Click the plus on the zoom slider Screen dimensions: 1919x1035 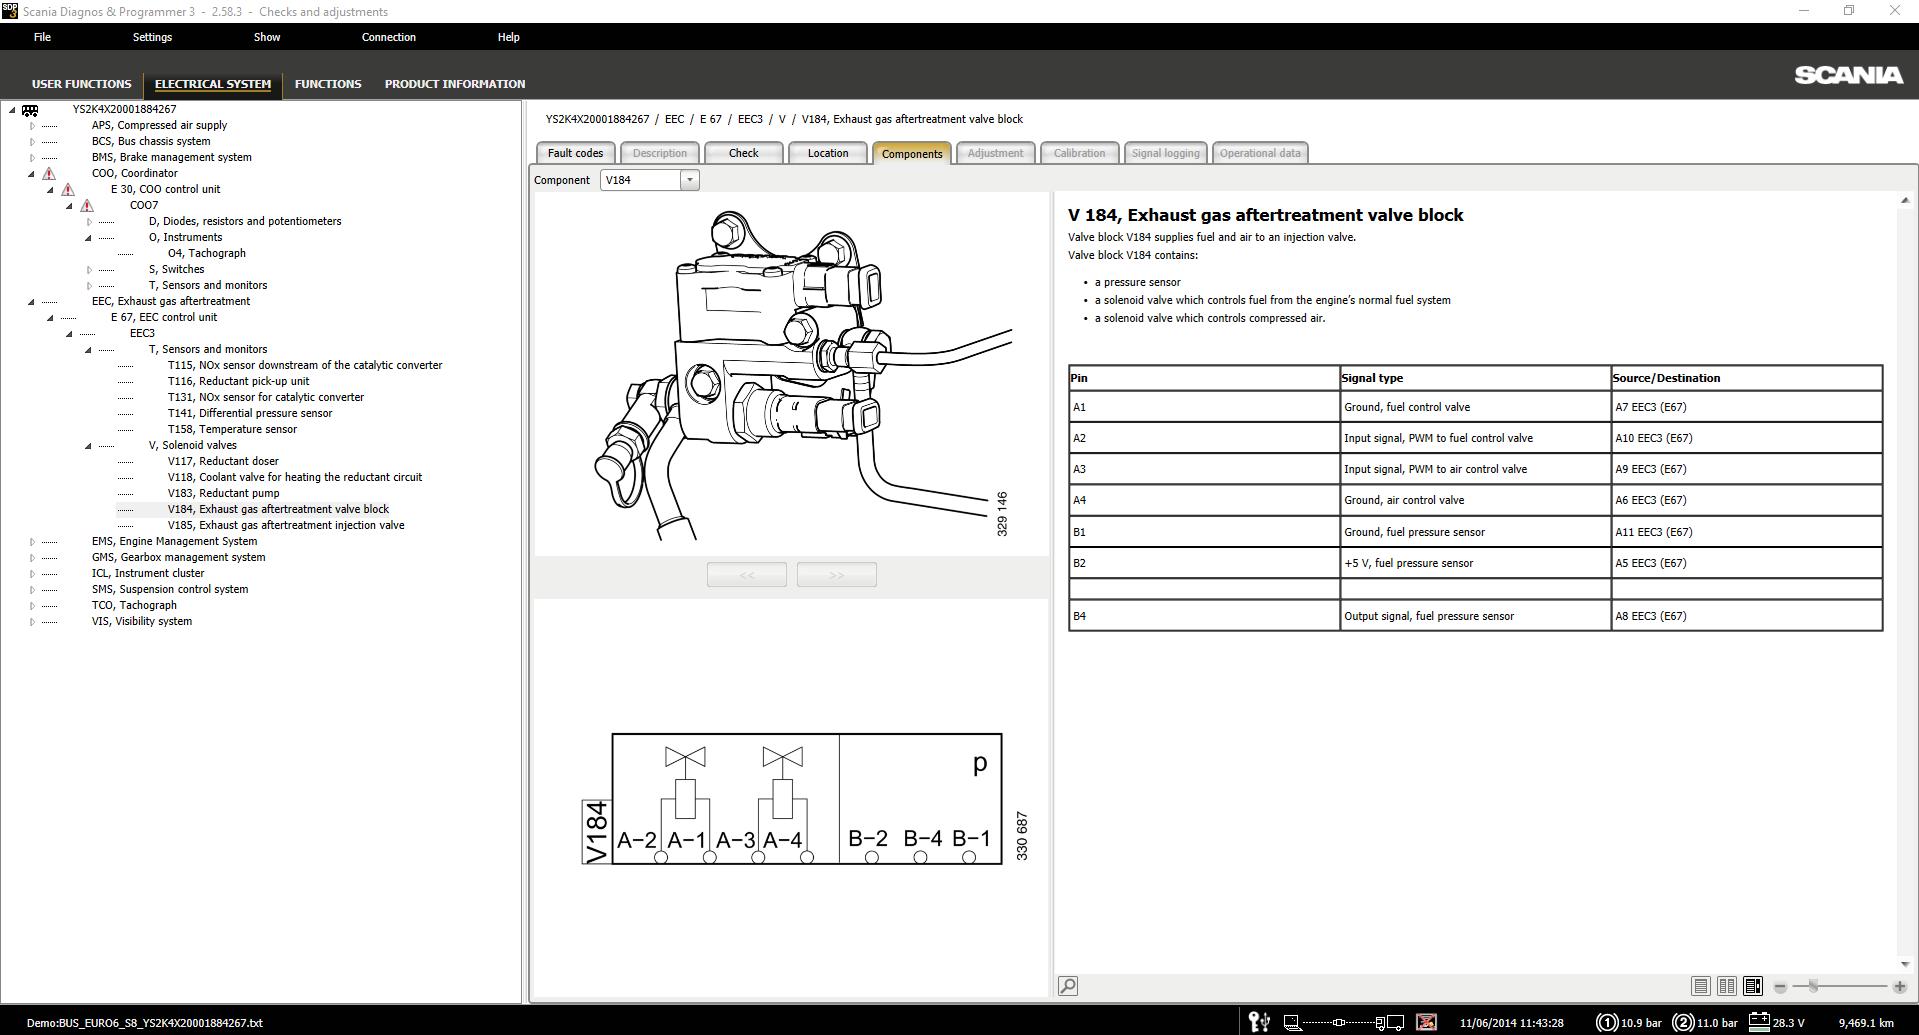coord(1901,985)
